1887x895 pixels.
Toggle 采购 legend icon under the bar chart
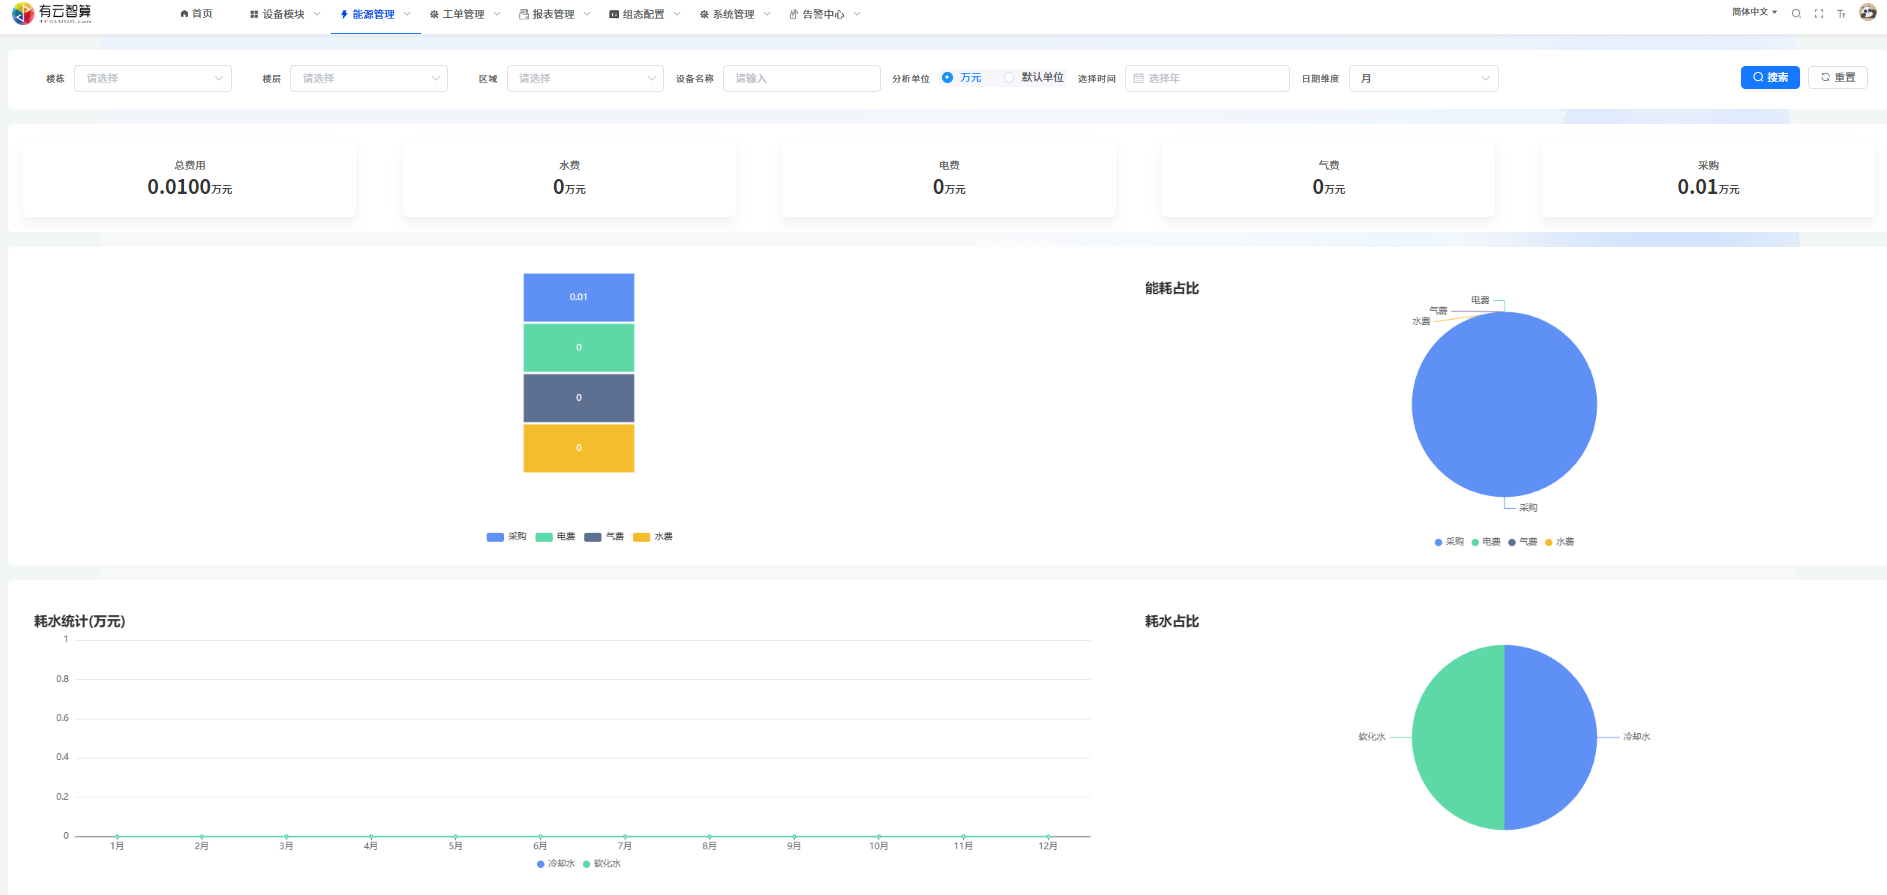pos(495,537)
